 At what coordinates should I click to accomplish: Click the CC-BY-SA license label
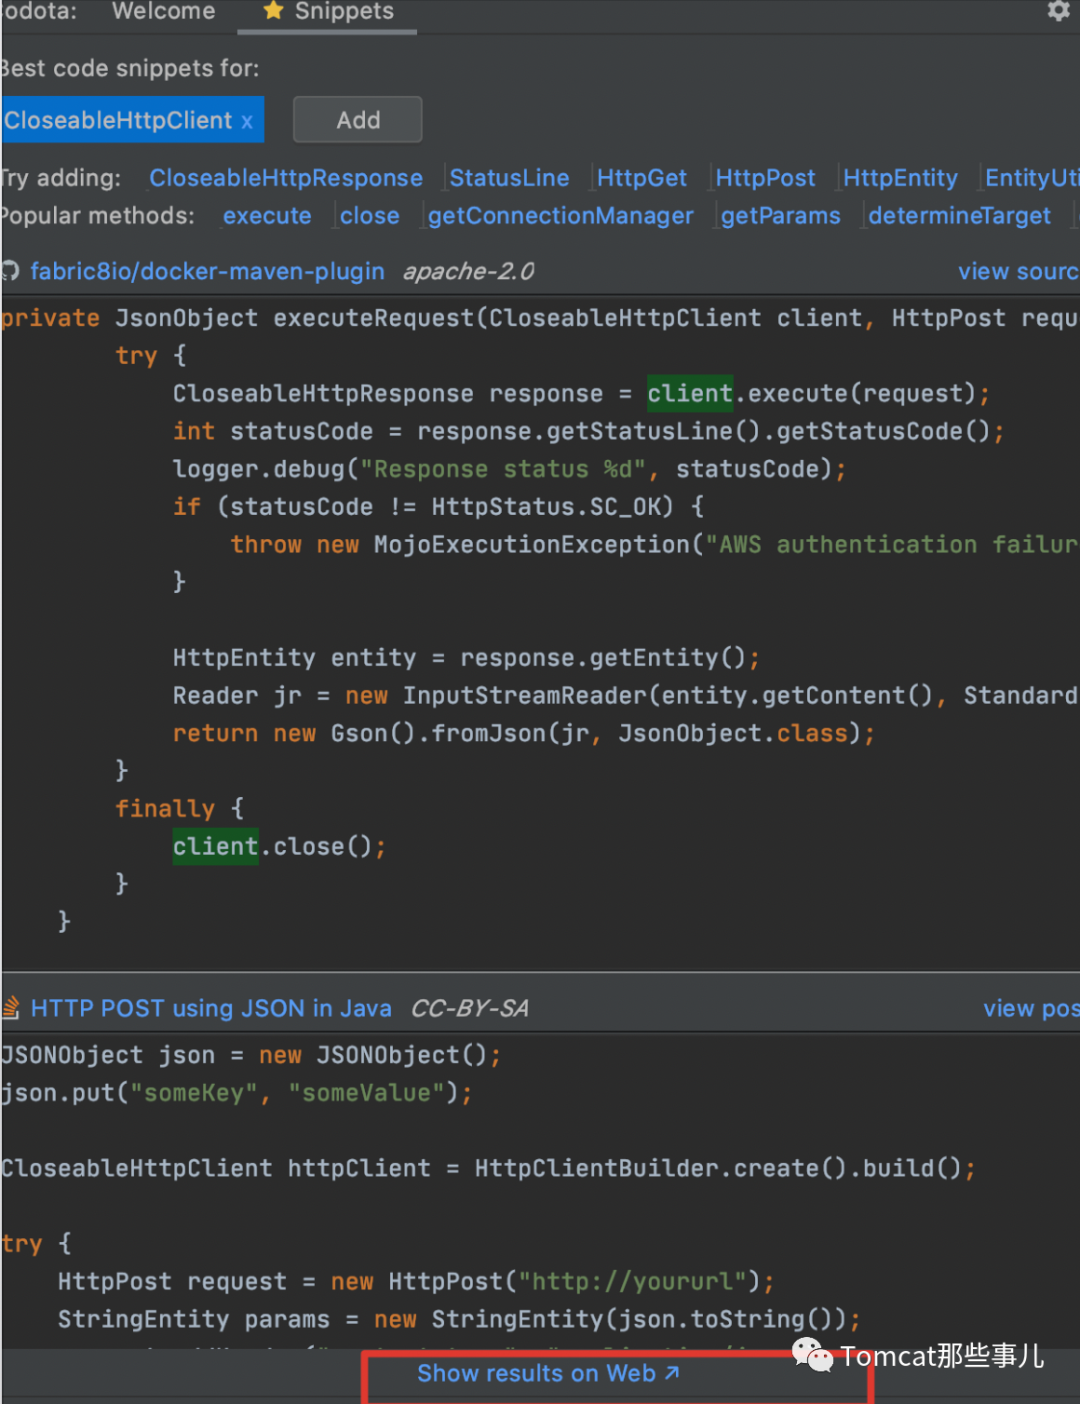point(469,1008)
